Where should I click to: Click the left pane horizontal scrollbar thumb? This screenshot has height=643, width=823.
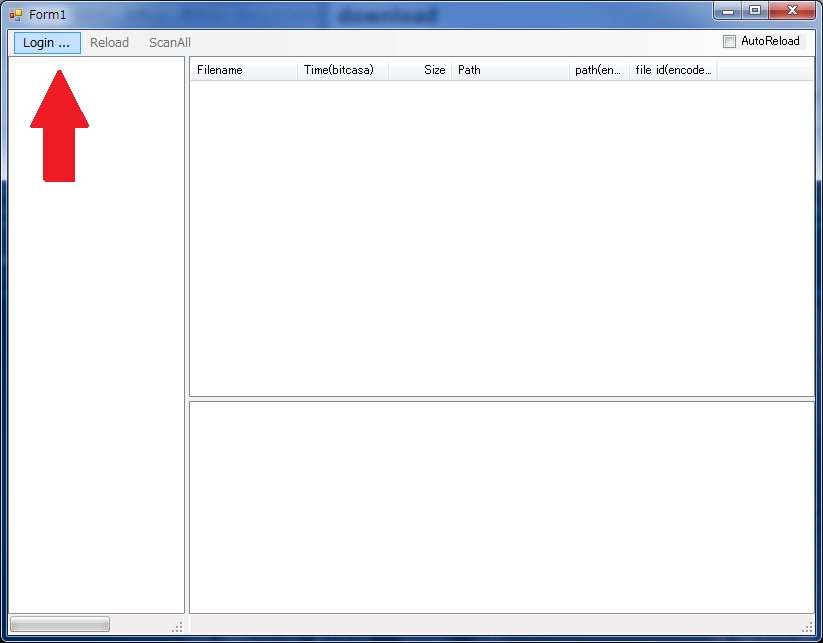[59, 625]
